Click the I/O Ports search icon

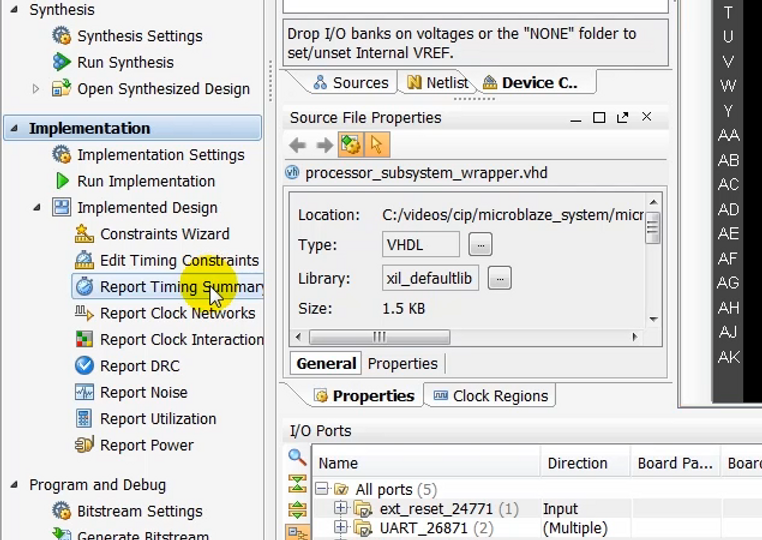coord(297,457)
